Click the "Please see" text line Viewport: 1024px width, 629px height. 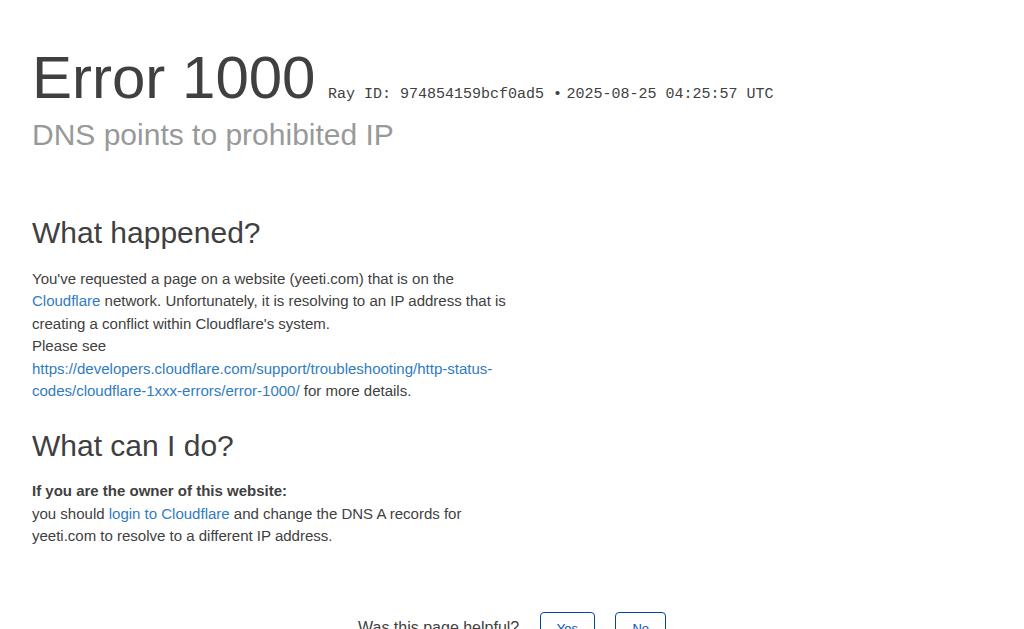(69, 346)
